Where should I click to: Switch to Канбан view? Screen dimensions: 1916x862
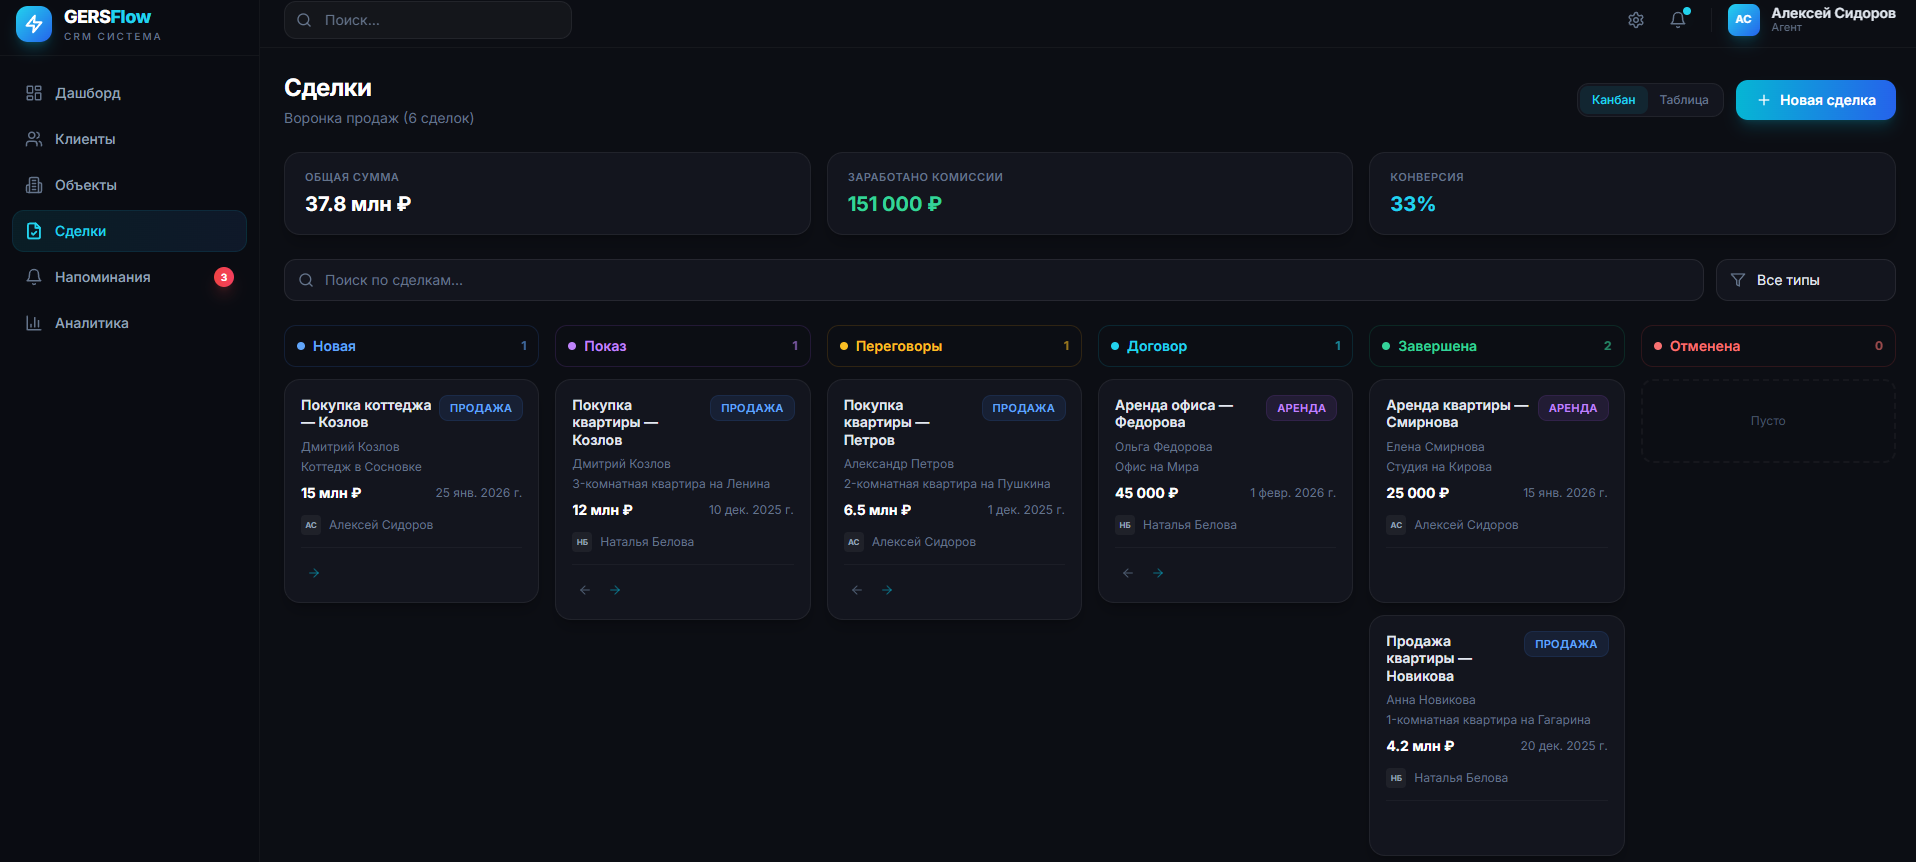click(x=1613, y=100)
